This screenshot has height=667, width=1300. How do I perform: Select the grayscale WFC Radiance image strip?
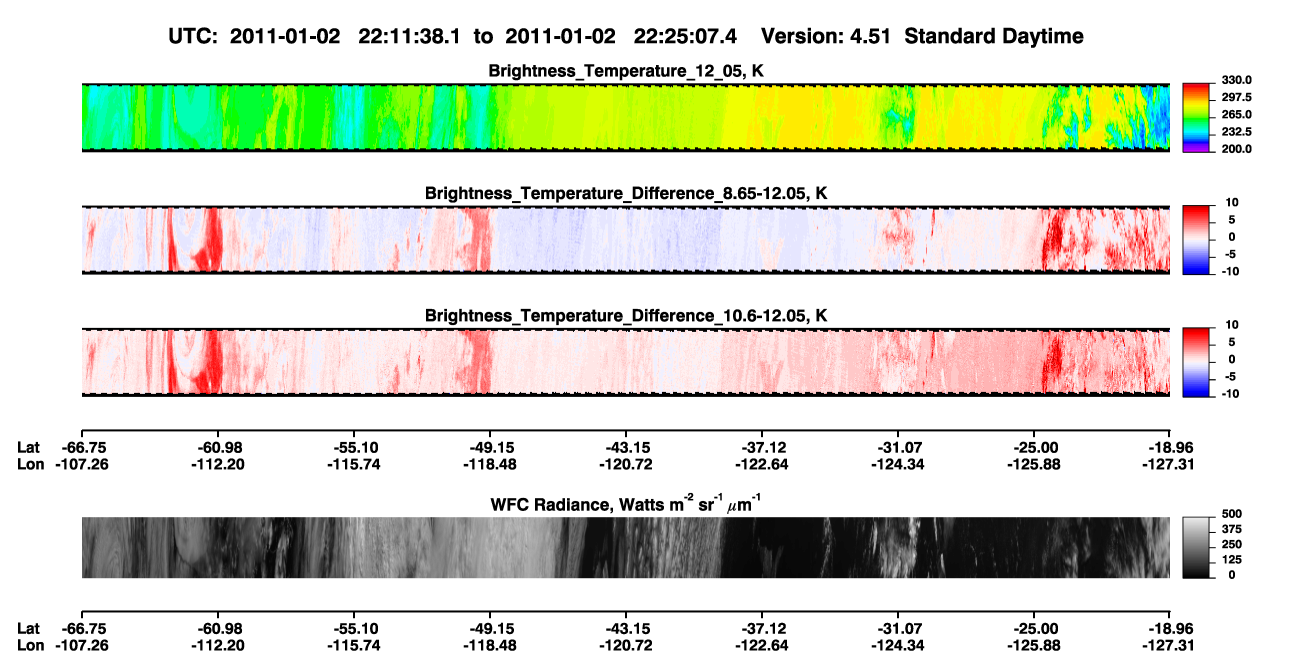[x=625, y=547]
